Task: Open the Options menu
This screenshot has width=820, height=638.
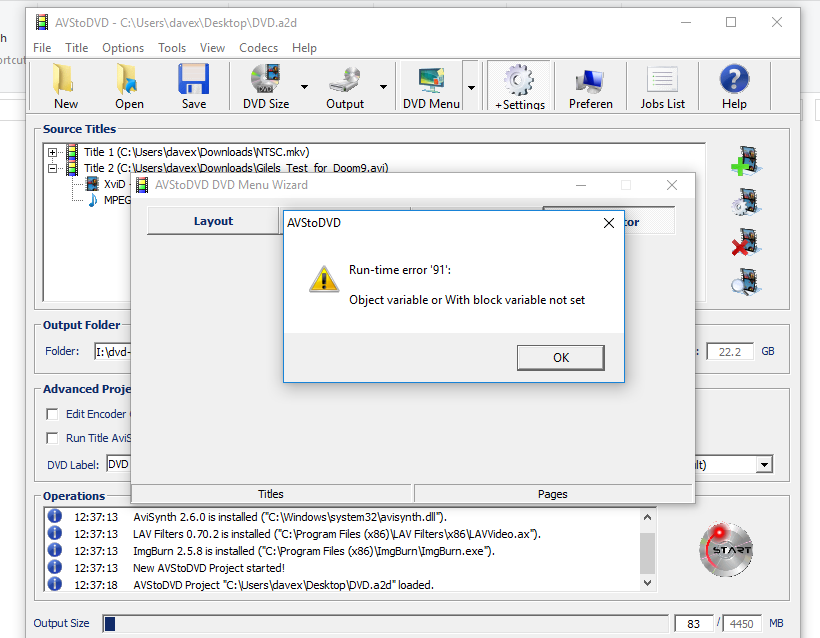Action: pos(123,48)
